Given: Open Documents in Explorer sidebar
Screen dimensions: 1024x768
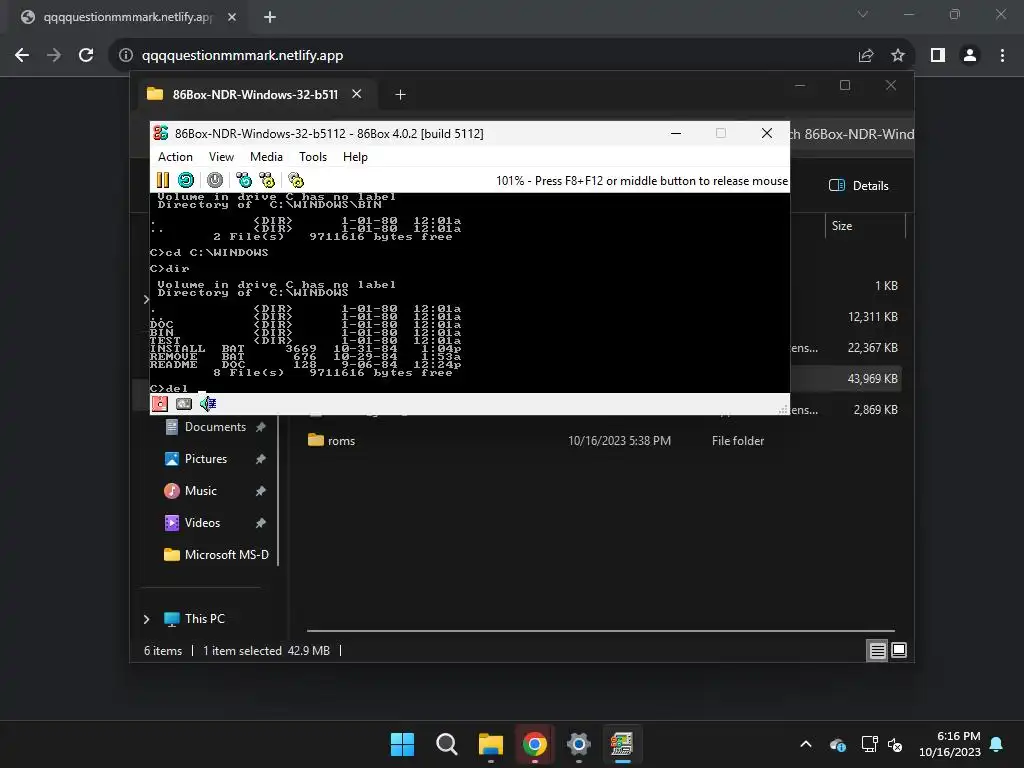Looking at the screenshot, I should coord(215,427).
